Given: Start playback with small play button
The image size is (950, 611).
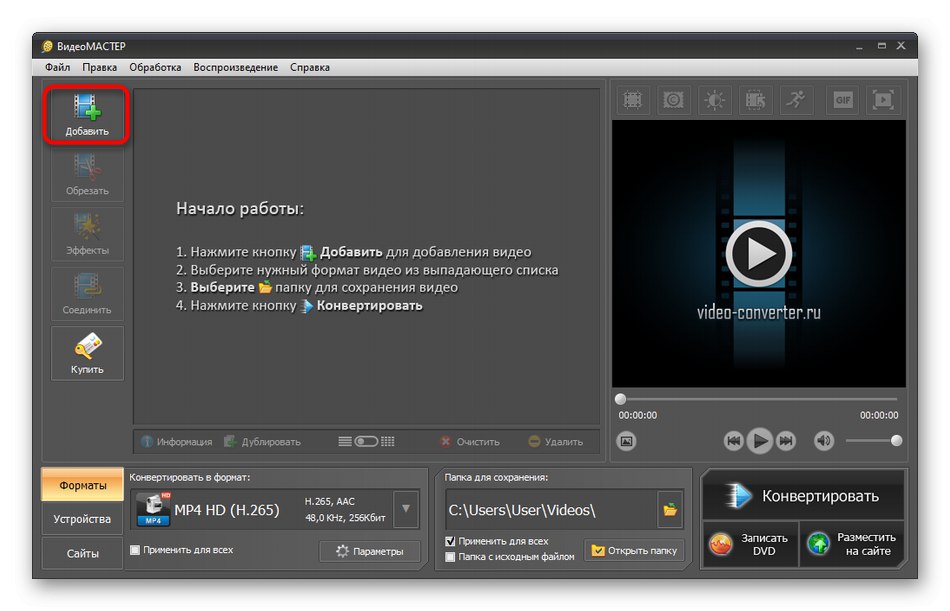Looking at the screenshot, I should coord(759,441).
